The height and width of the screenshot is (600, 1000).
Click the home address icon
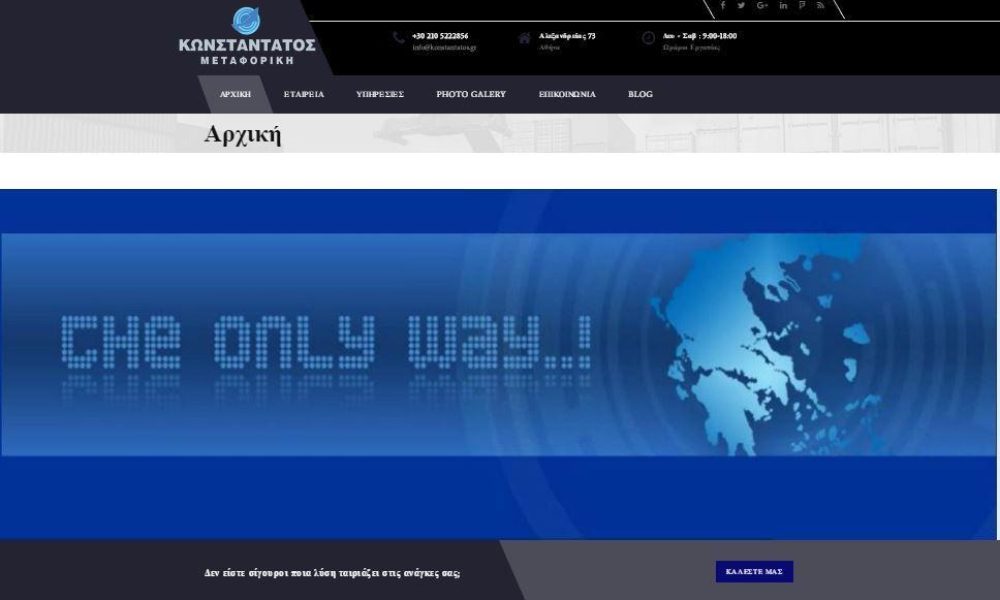click(x=524, y=38)
